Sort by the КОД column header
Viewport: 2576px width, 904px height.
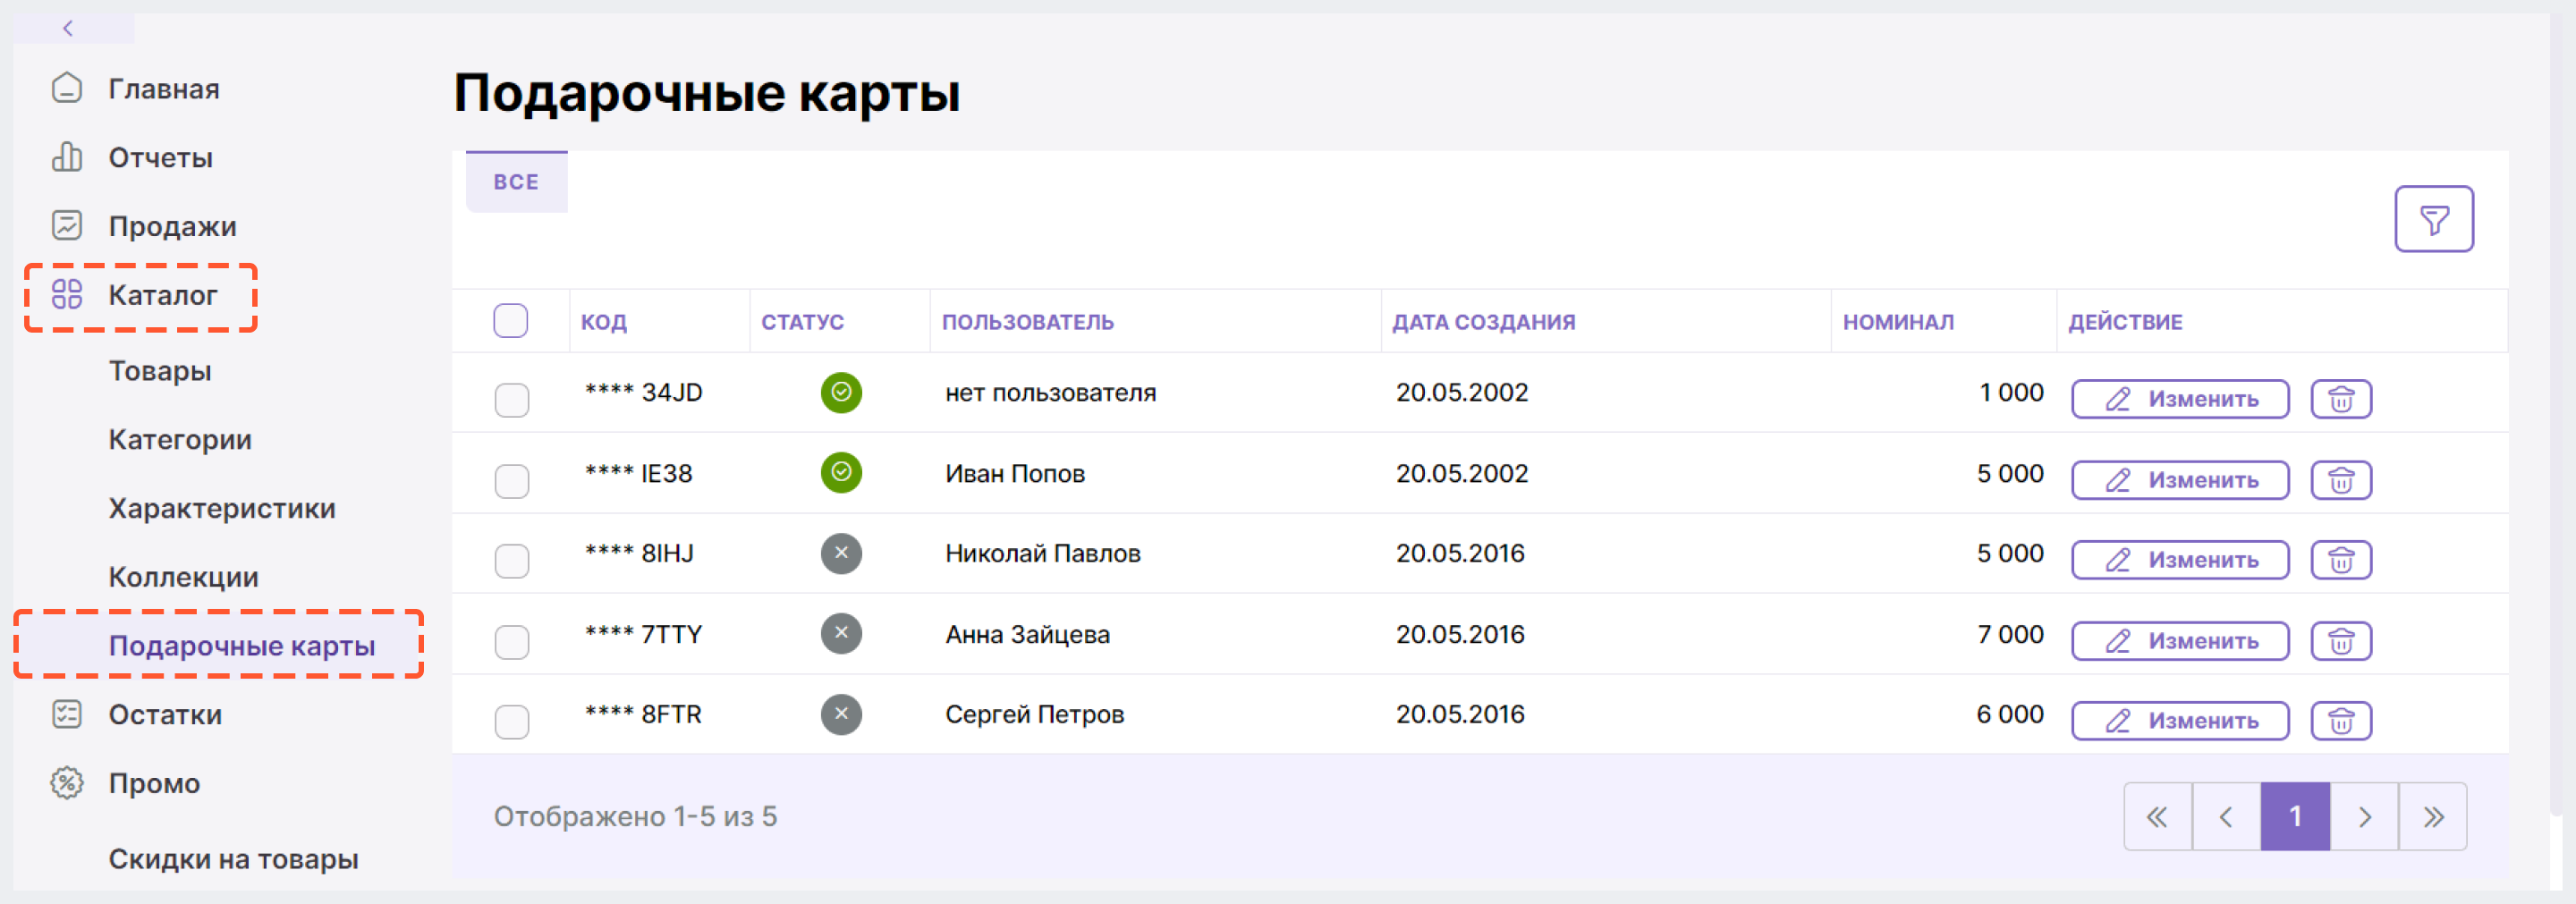[x=604, y=322]
